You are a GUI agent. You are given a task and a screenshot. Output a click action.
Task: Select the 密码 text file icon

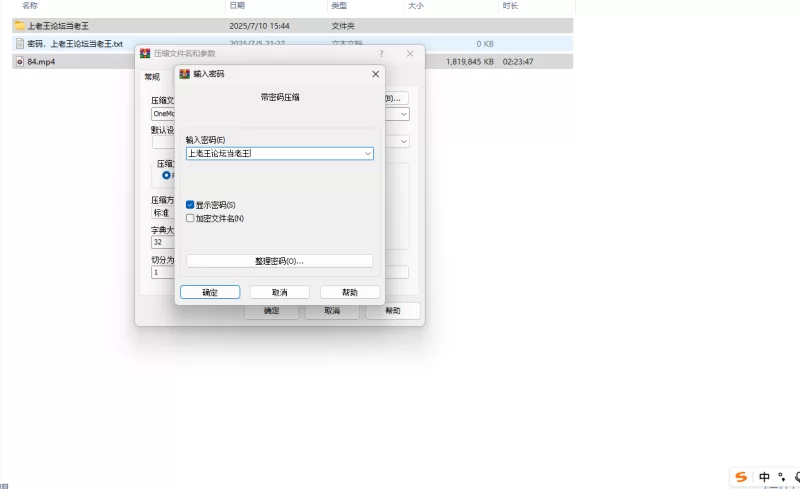pyautogui.click(x=19, y=44)
